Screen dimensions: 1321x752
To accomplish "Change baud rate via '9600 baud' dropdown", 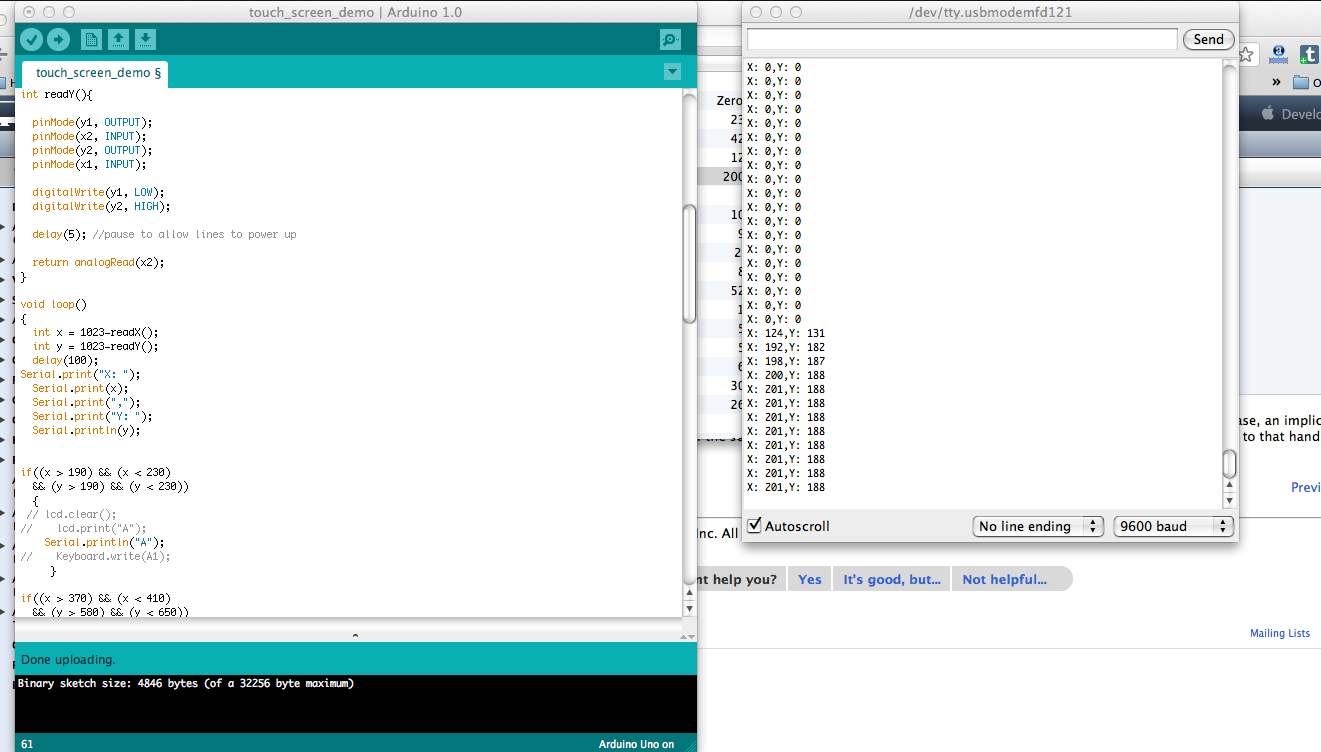I will pos(1173,525).
